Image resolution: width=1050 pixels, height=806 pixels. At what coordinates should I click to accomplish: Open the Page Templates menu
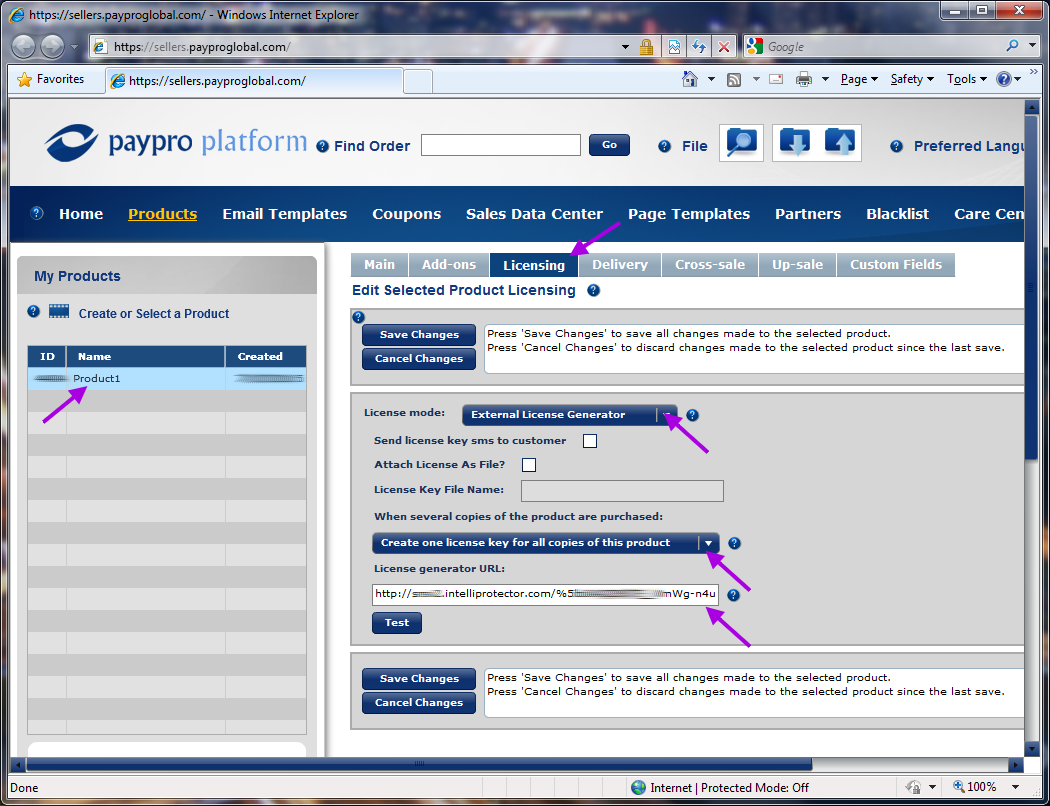pyautogui.click(x=689, y=214)
